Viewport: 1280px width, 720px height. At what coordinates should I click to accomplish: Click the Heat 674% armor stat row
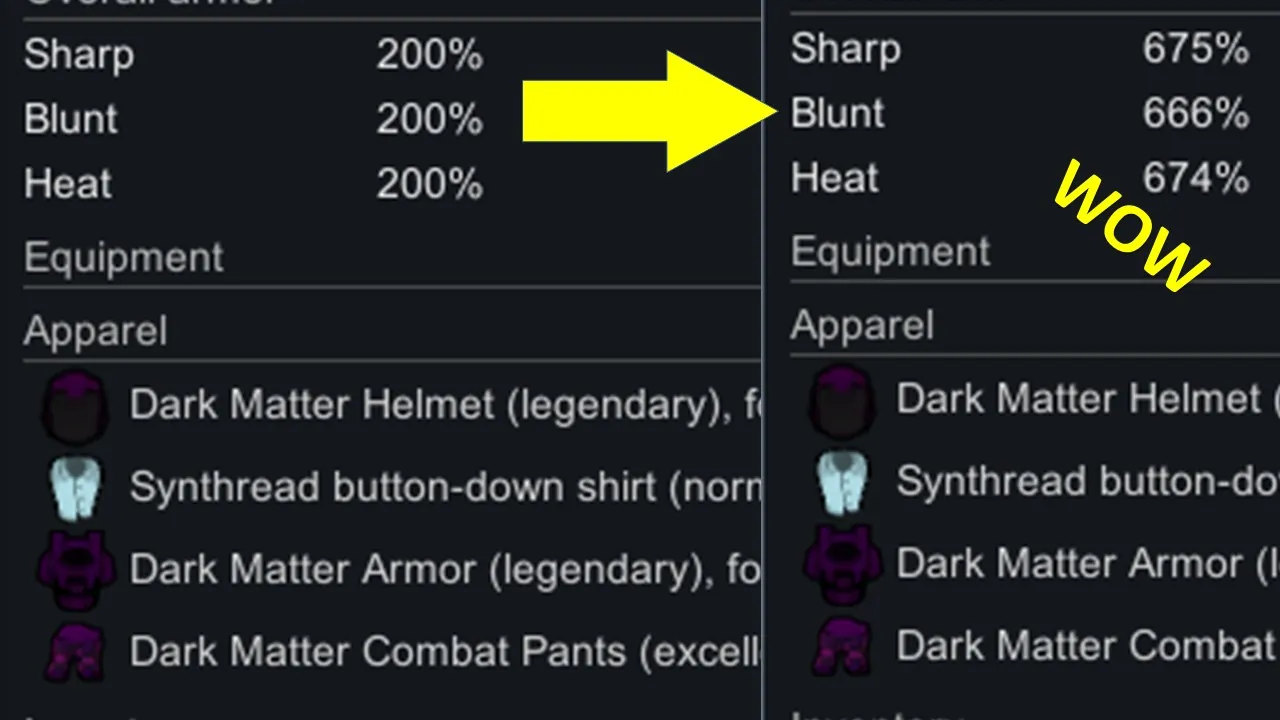(1020, 179)
